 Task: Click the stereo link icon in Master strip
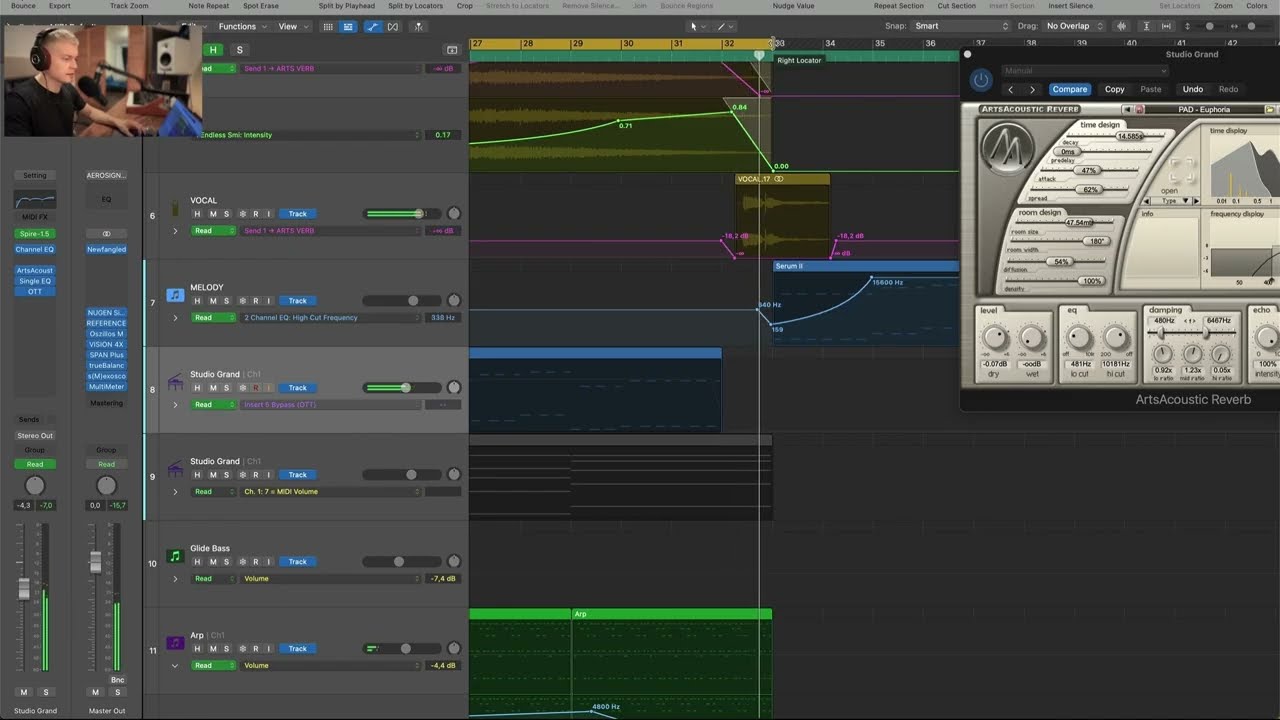106,234
